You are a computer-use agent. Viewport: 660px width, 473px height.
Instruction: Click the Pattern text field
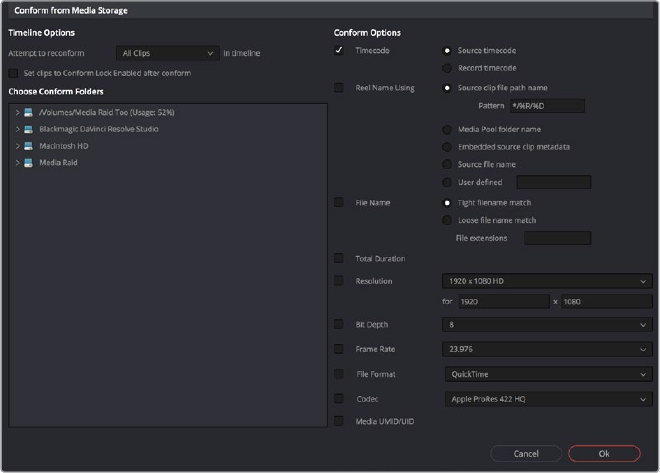546,106
